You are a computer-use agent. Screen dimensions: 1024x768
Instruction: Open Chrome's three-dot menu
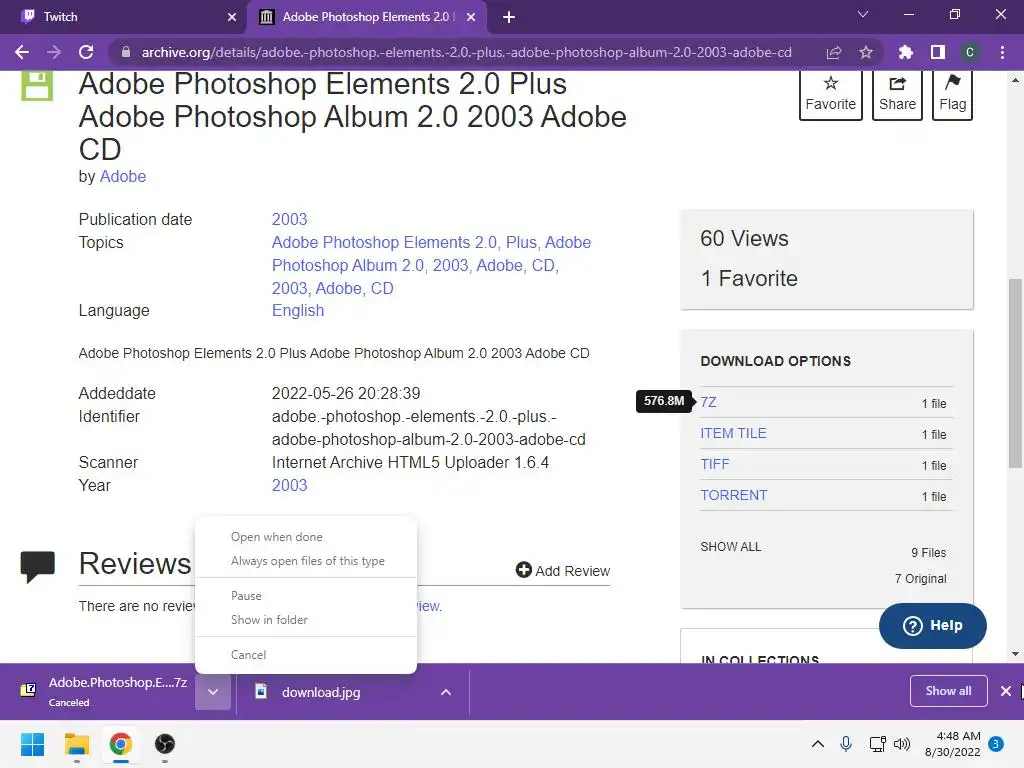[1002, 52]
